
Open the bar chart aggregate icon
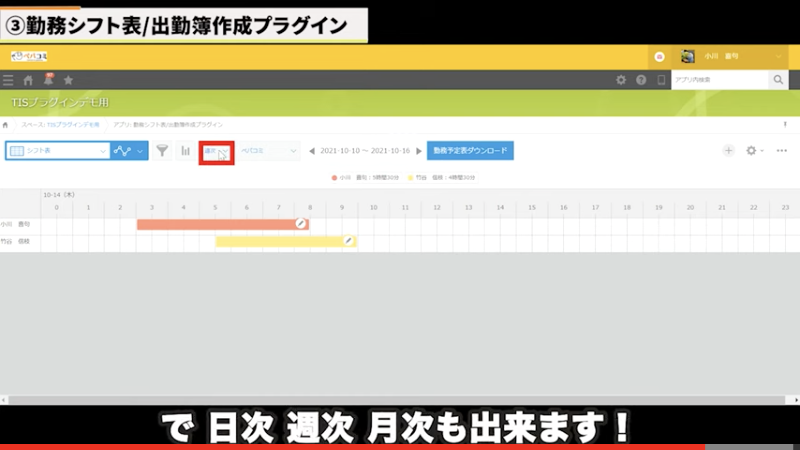tap(185, 151)
